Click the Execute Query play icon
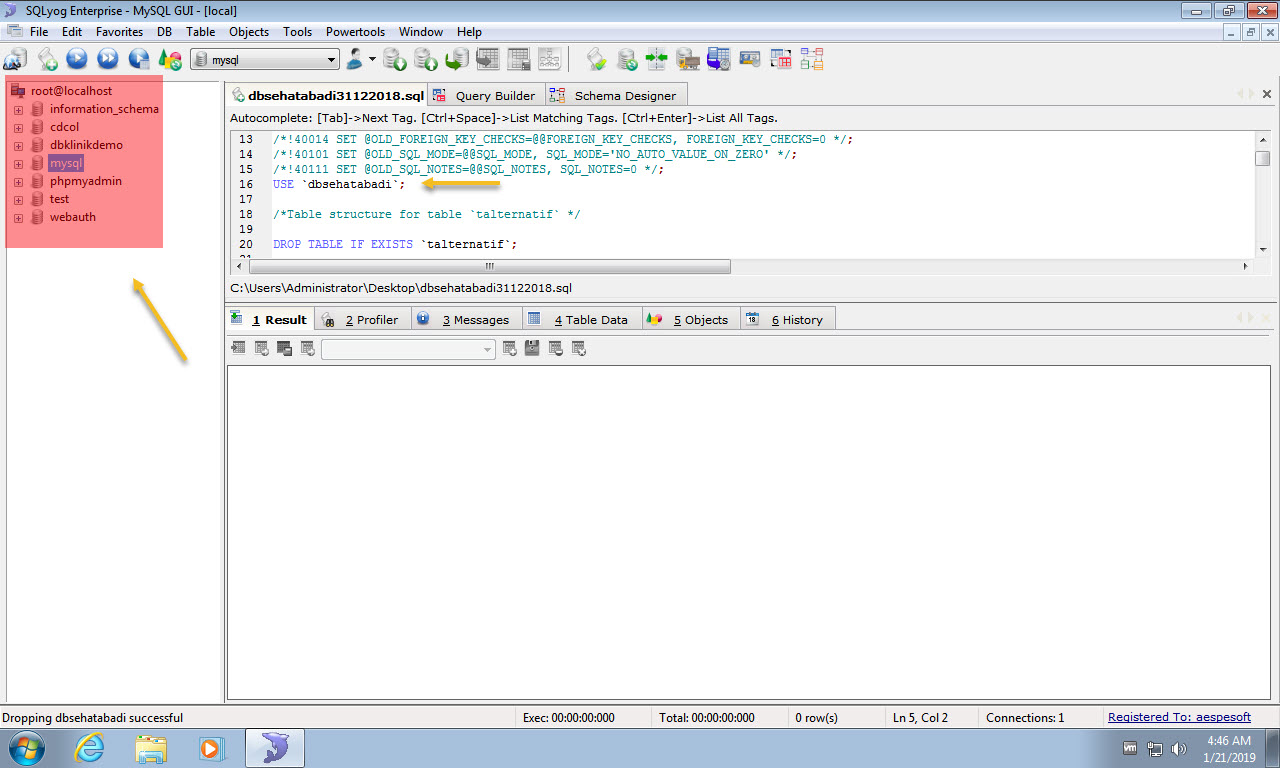The image size is (1280, 768). click(77, 59)
